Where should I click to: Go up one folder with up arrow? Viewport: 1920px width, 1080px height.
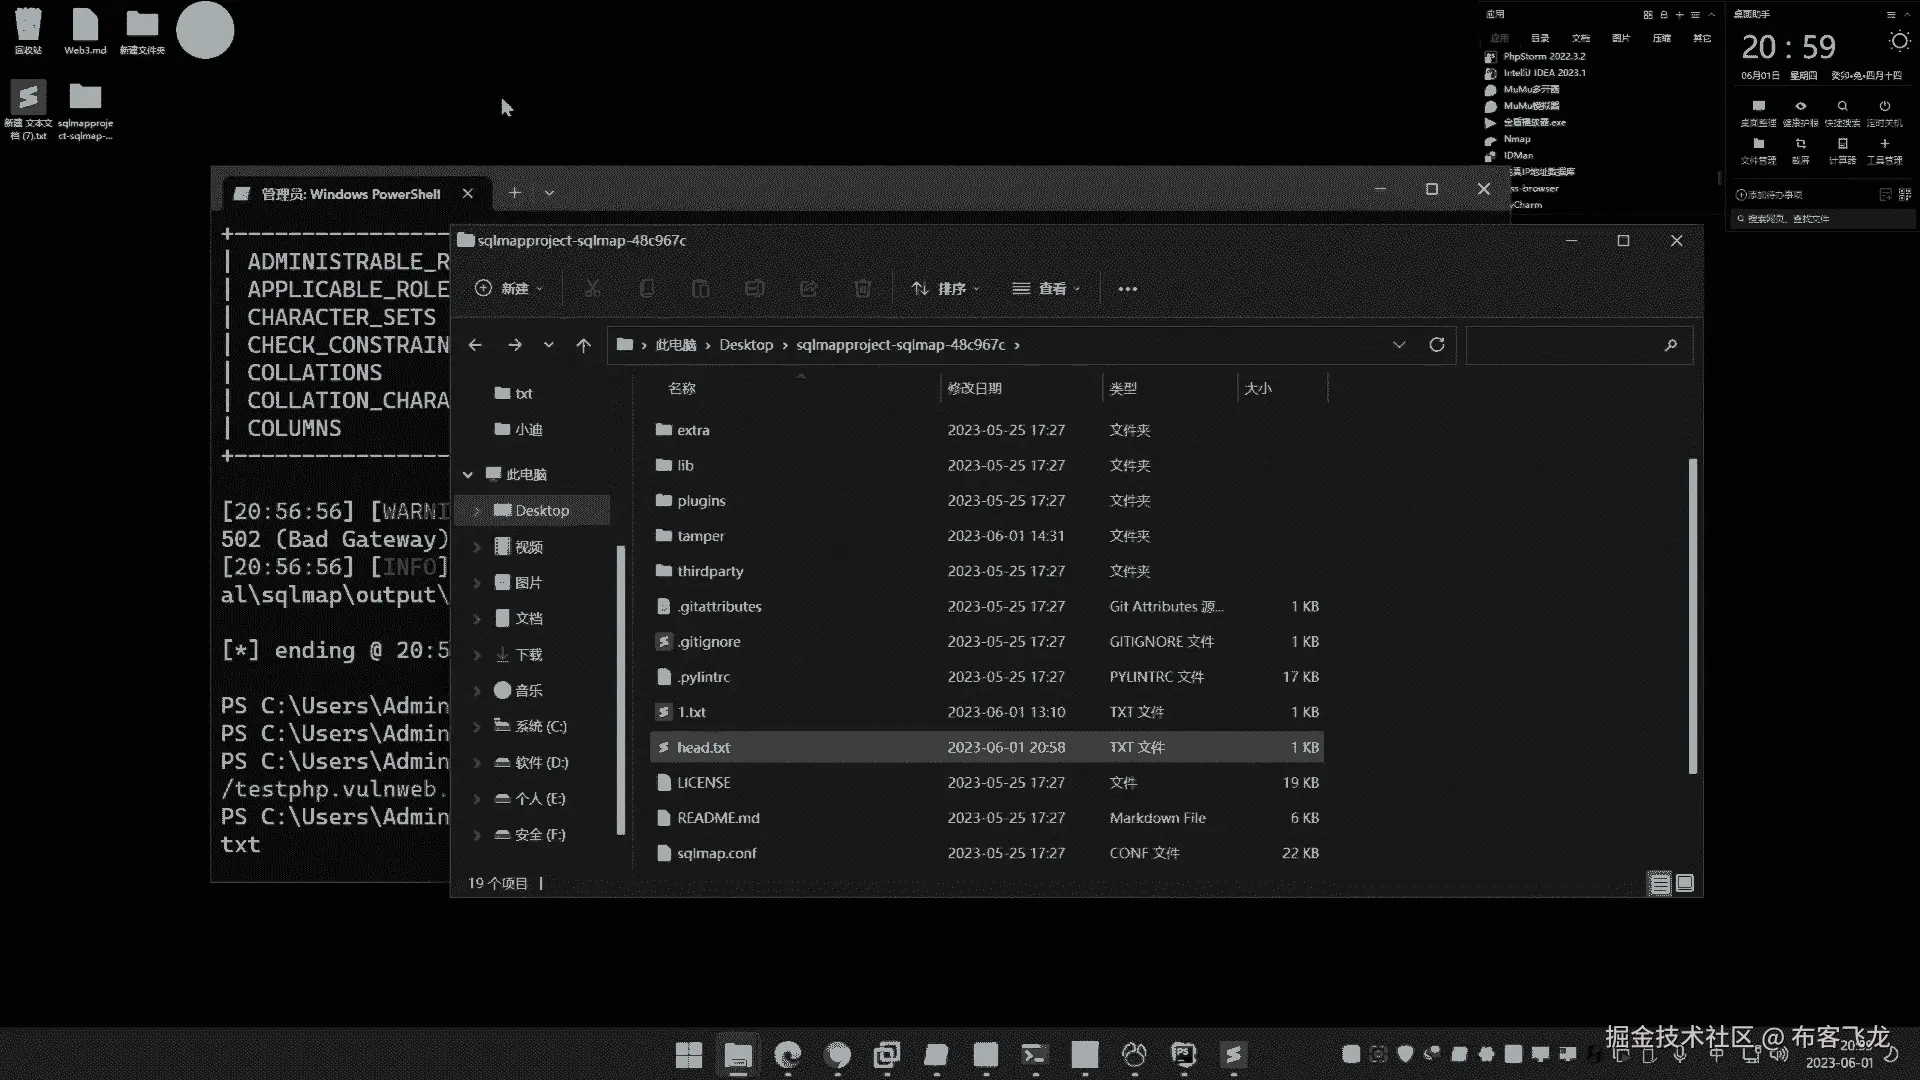point(584,345)
